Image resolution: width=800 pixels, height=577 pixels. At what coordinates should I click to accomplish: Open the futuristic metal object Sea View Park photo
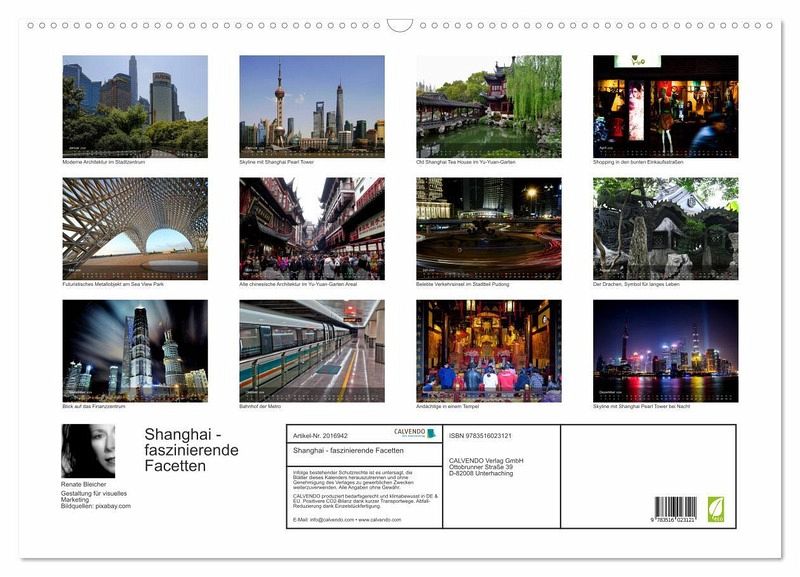tap(135, 229)
